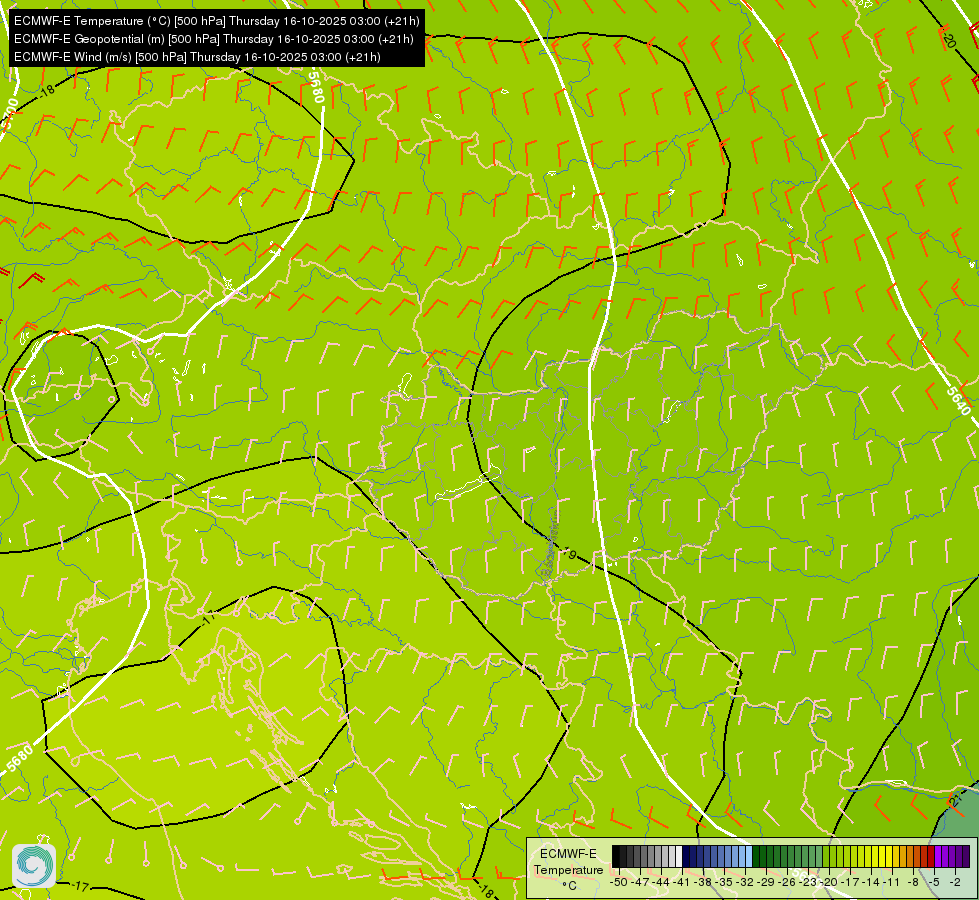Screen dimensions: 979x900
Task: Select the 'ECMWF-E Wind (m/s) [500 hPa]' header line
Action: click(x=197, y=57)
